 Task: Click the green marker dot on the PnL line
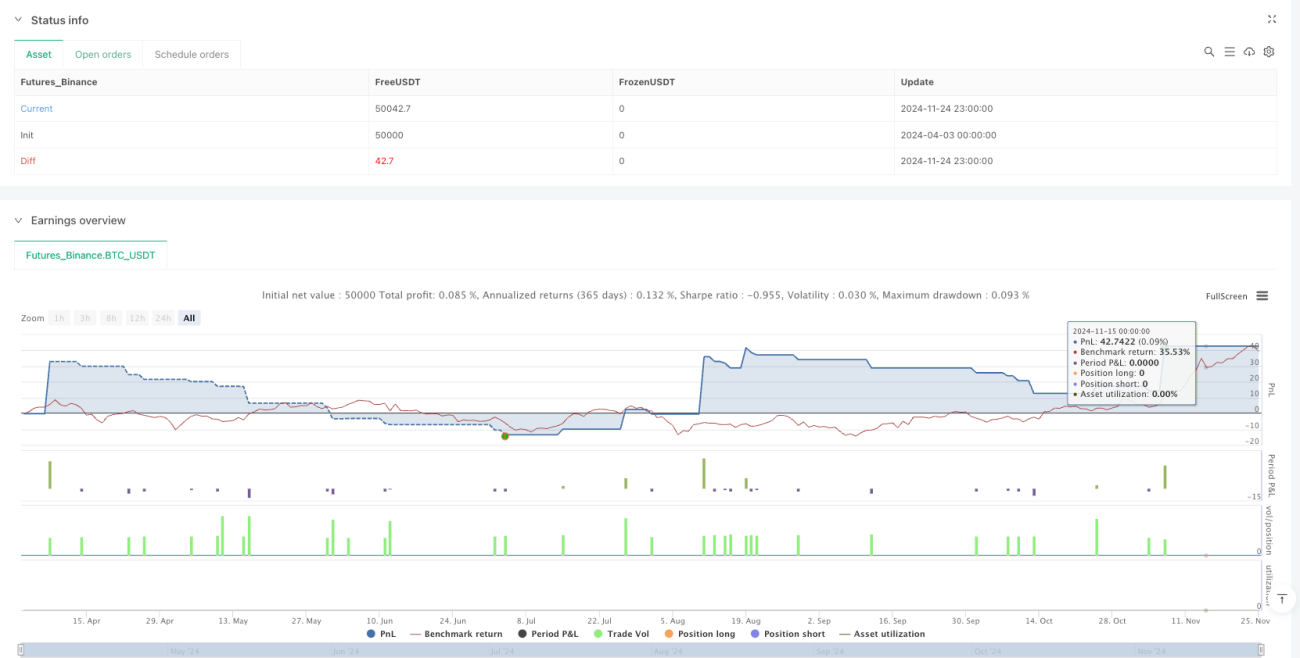(x=505, y=436)
